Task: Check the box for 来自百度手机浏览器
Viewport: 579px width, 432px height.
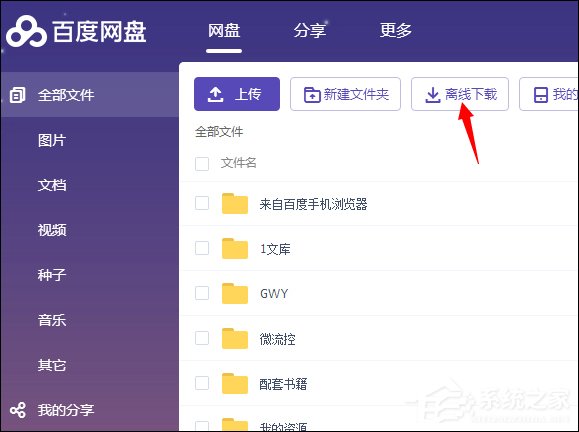Action: pyautogui.click(x=202, y=203)
